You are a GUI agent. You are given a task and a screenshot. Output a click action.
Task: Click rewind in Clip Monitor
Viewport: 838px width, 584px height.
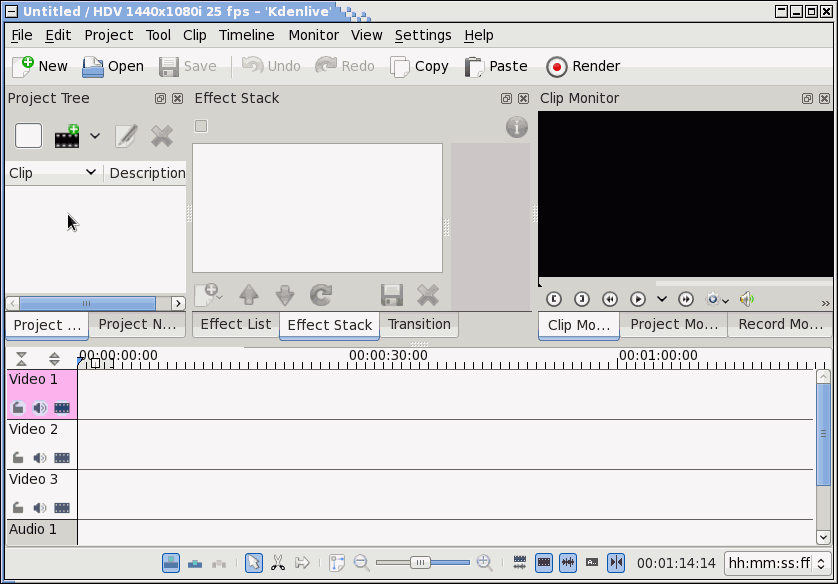click(x=610, y=299)
